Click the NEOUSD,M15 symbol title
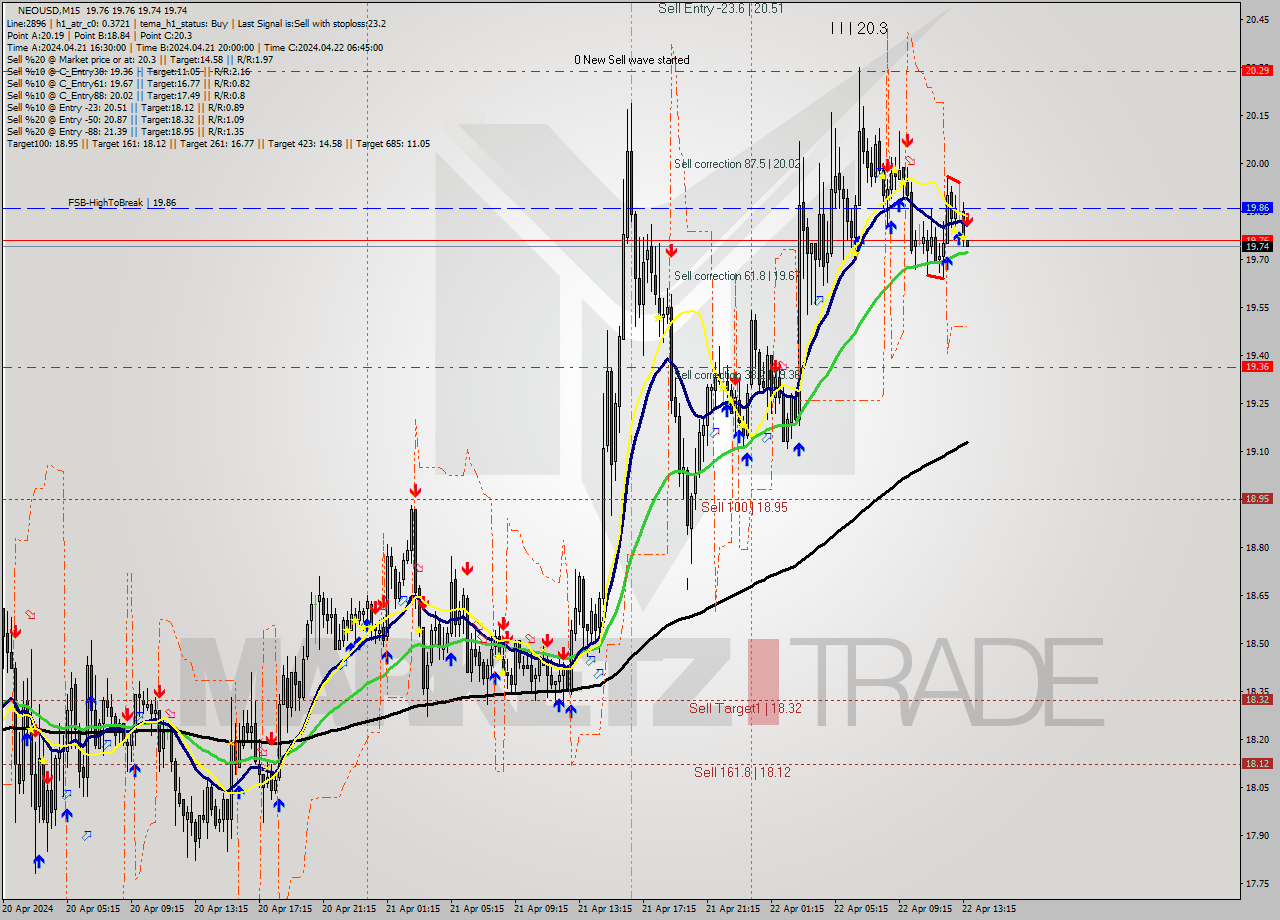This screenshot has height=920, width=1280. point(48,11)
